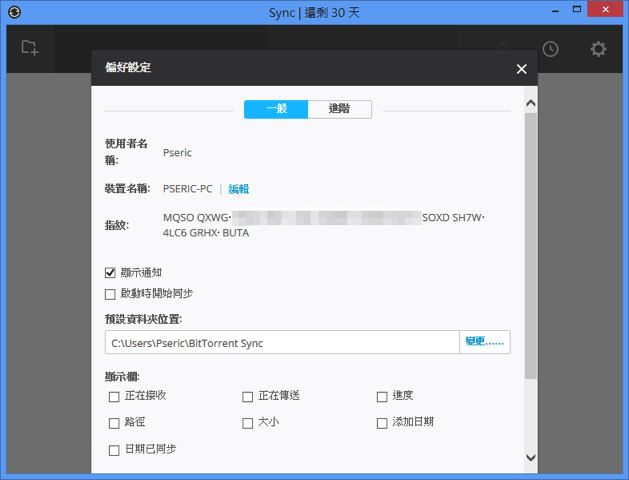Close the 偏好設定 dialog
Viewport: 629px width, 480px height.
pyautogui.click(x=521, y=69)
